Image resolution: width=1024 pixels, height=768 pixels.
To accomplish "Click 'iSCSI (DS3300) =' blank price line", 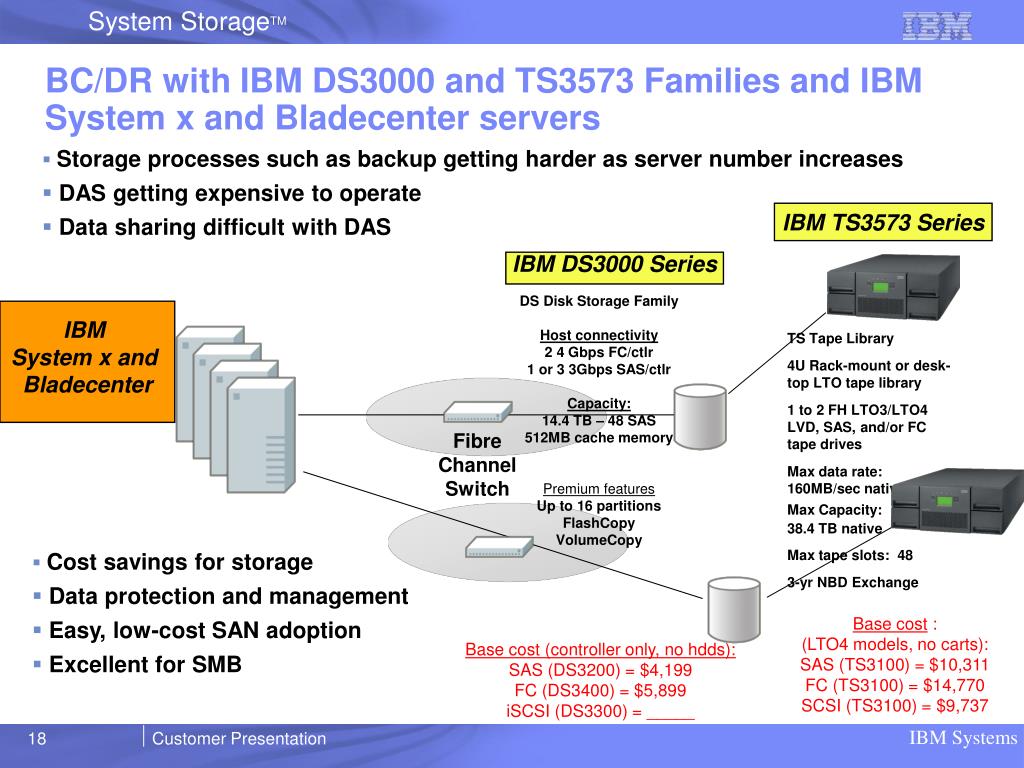I will click(600, 711).
